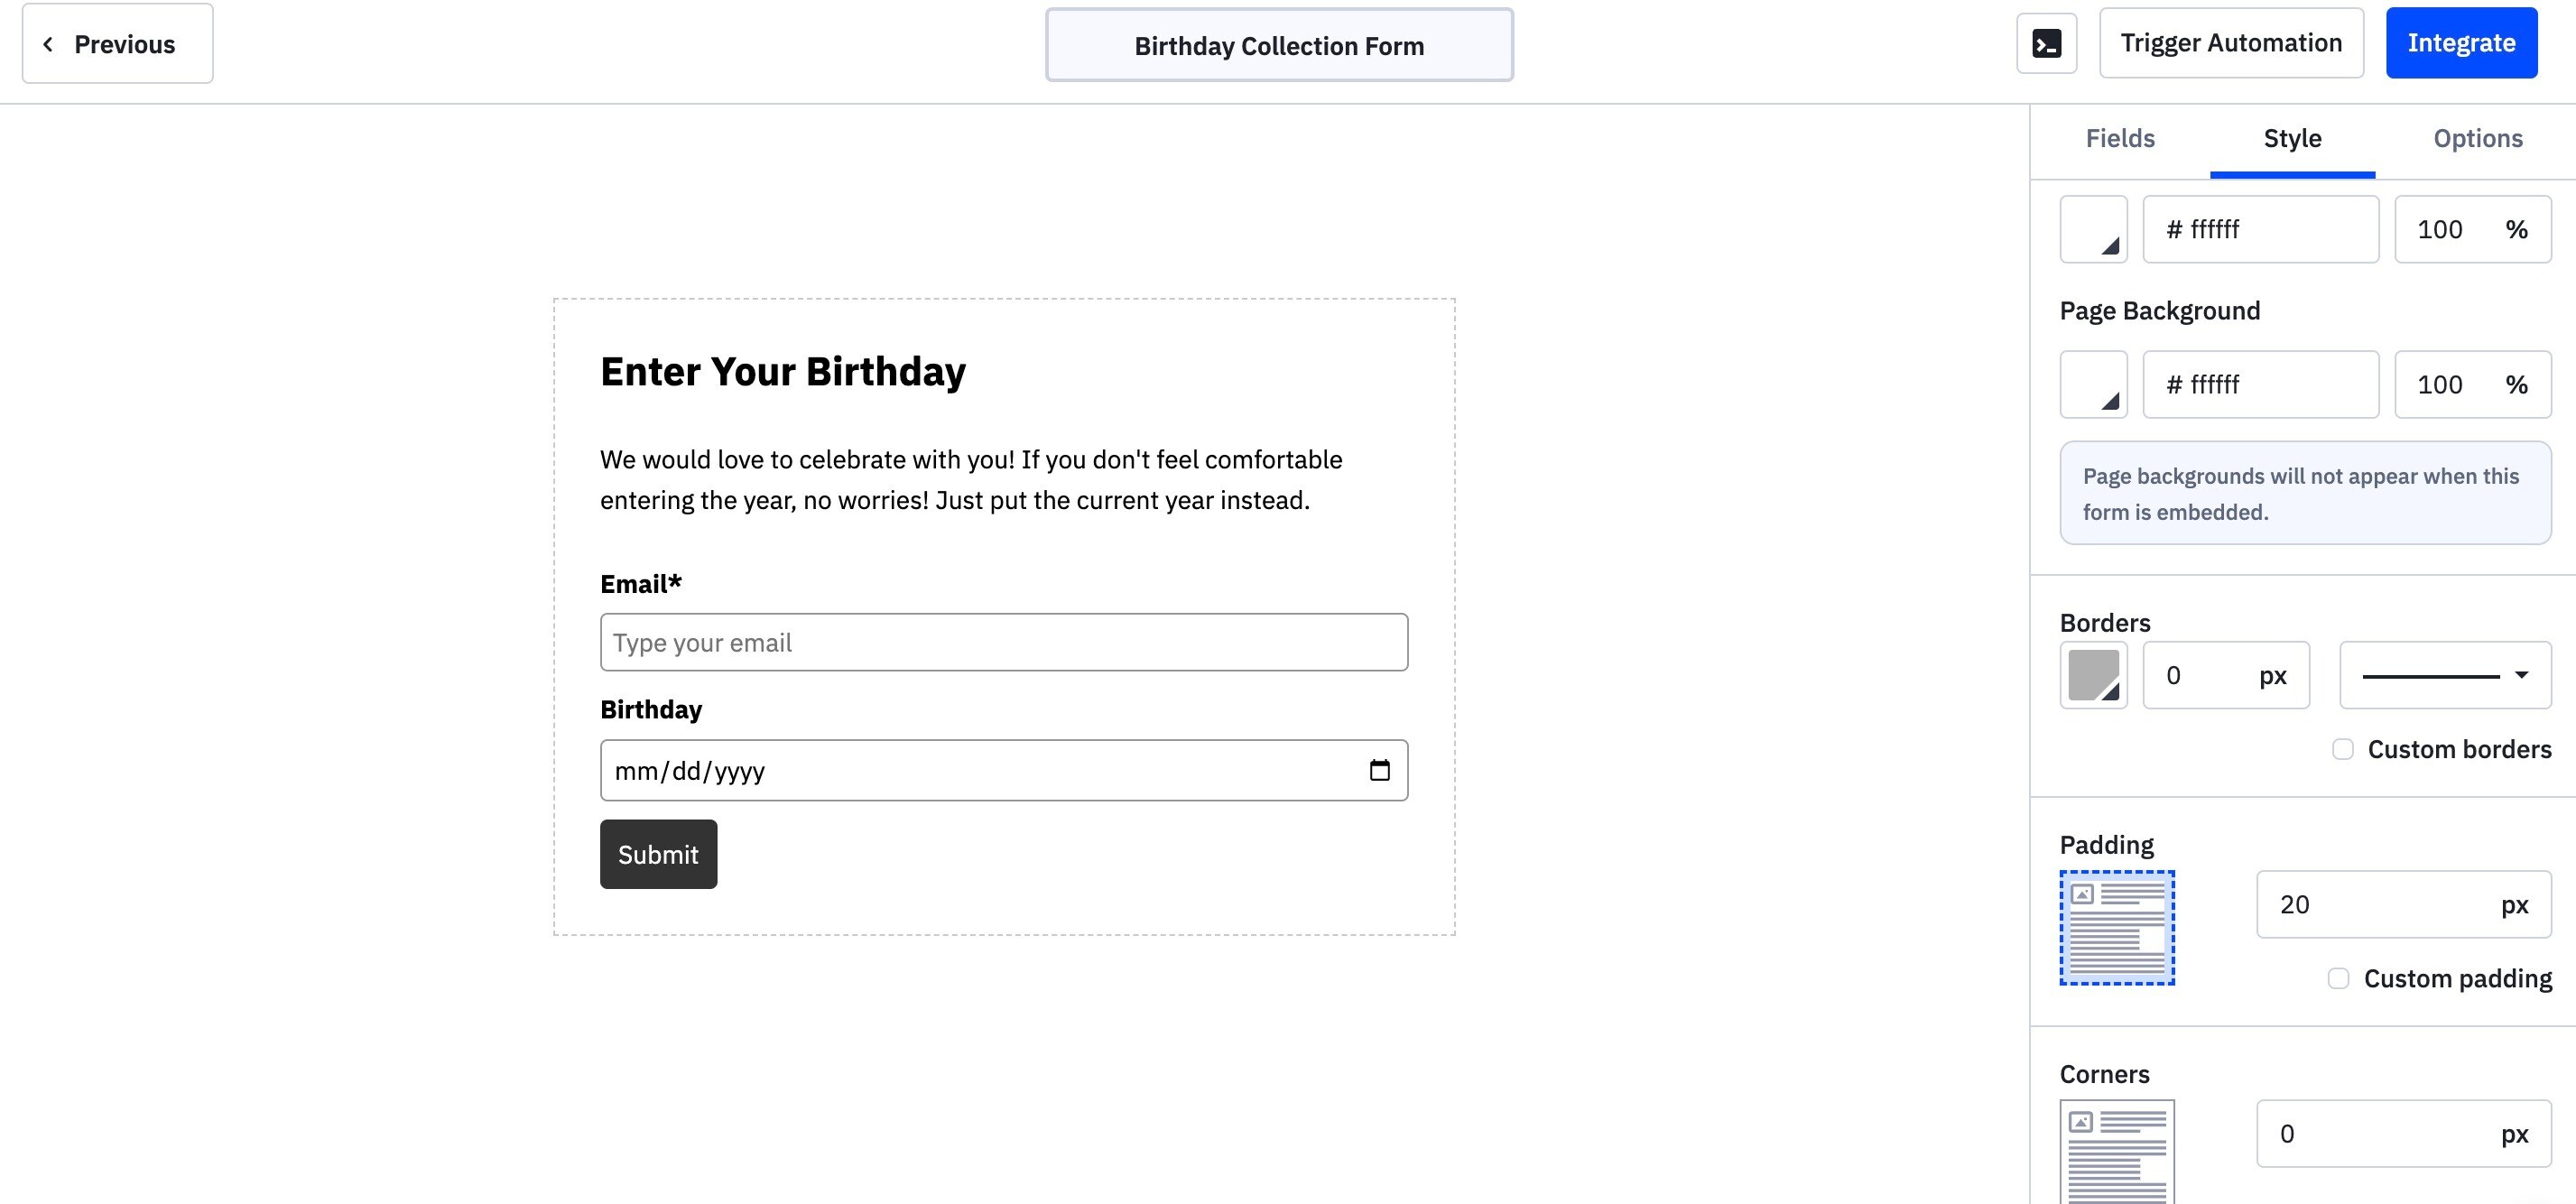Switch to the Fields tab
This screenshot has width=2576, height=1204.
pyautogui.click(x=2120, y=139)
